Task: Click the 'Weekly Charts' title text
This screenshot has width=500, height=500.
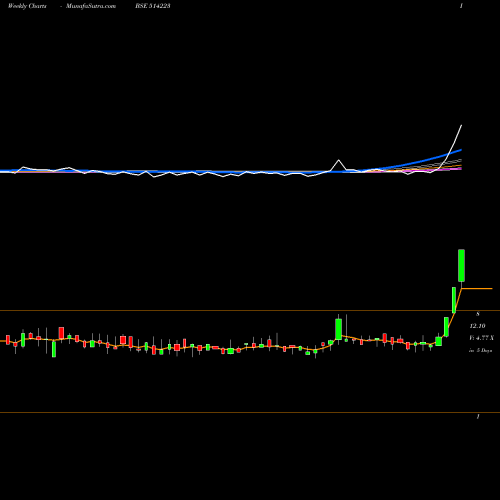Action: coord(27,6)
